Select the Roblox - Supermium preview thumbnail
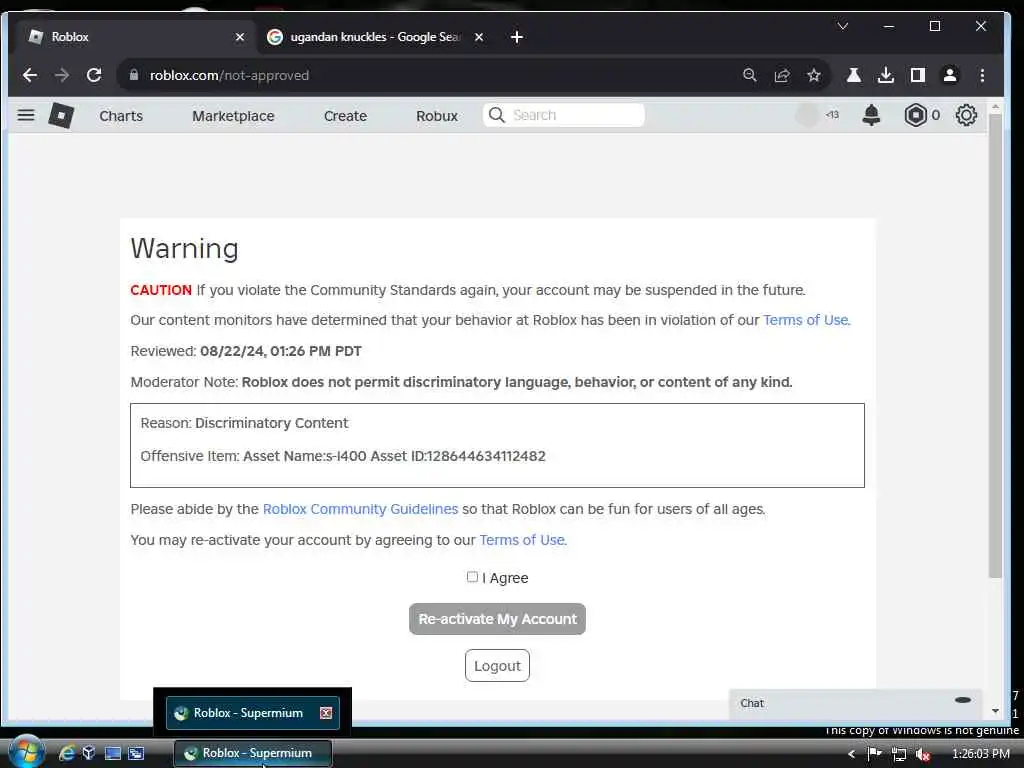The image size is (1024, 768). pos(253,712)
